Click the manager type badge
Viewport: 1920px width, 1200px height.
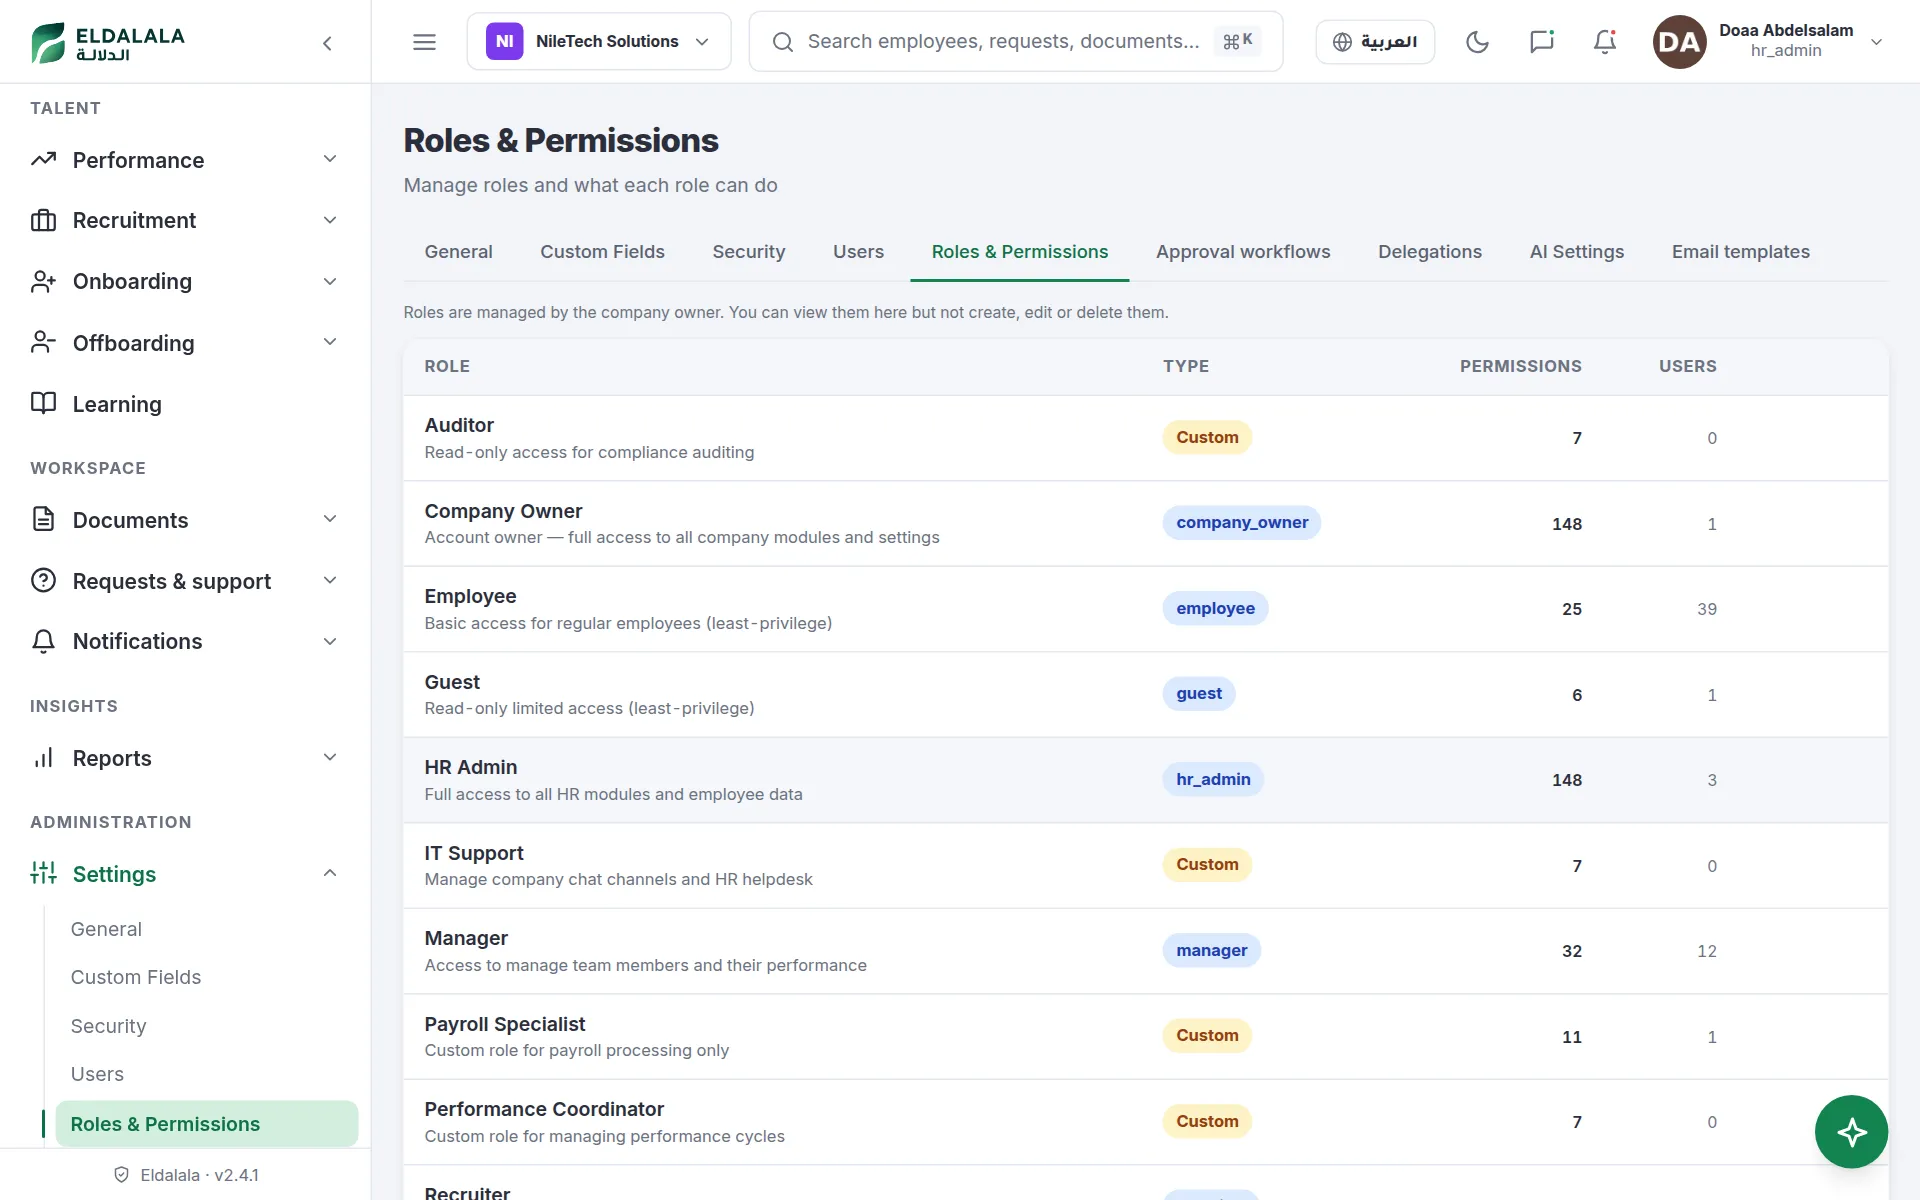pyautogui.click(x=1211, y=950)
